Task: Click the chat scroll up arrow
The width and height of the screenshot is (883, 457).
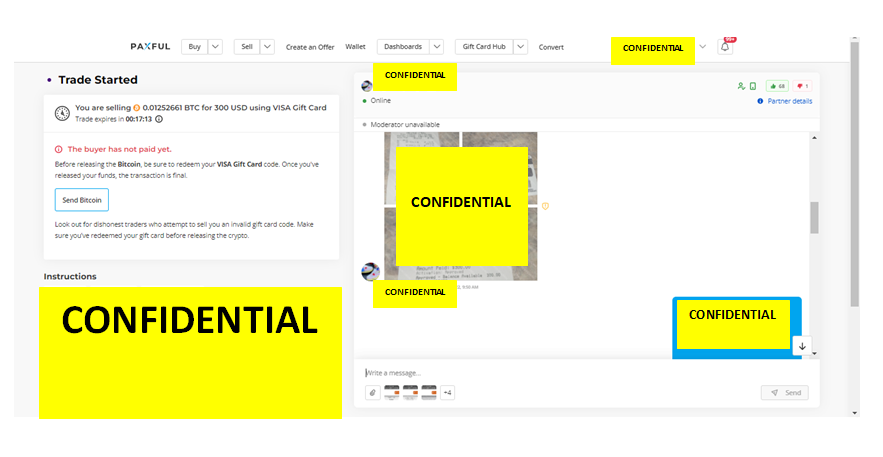Action: click(814, 138)
